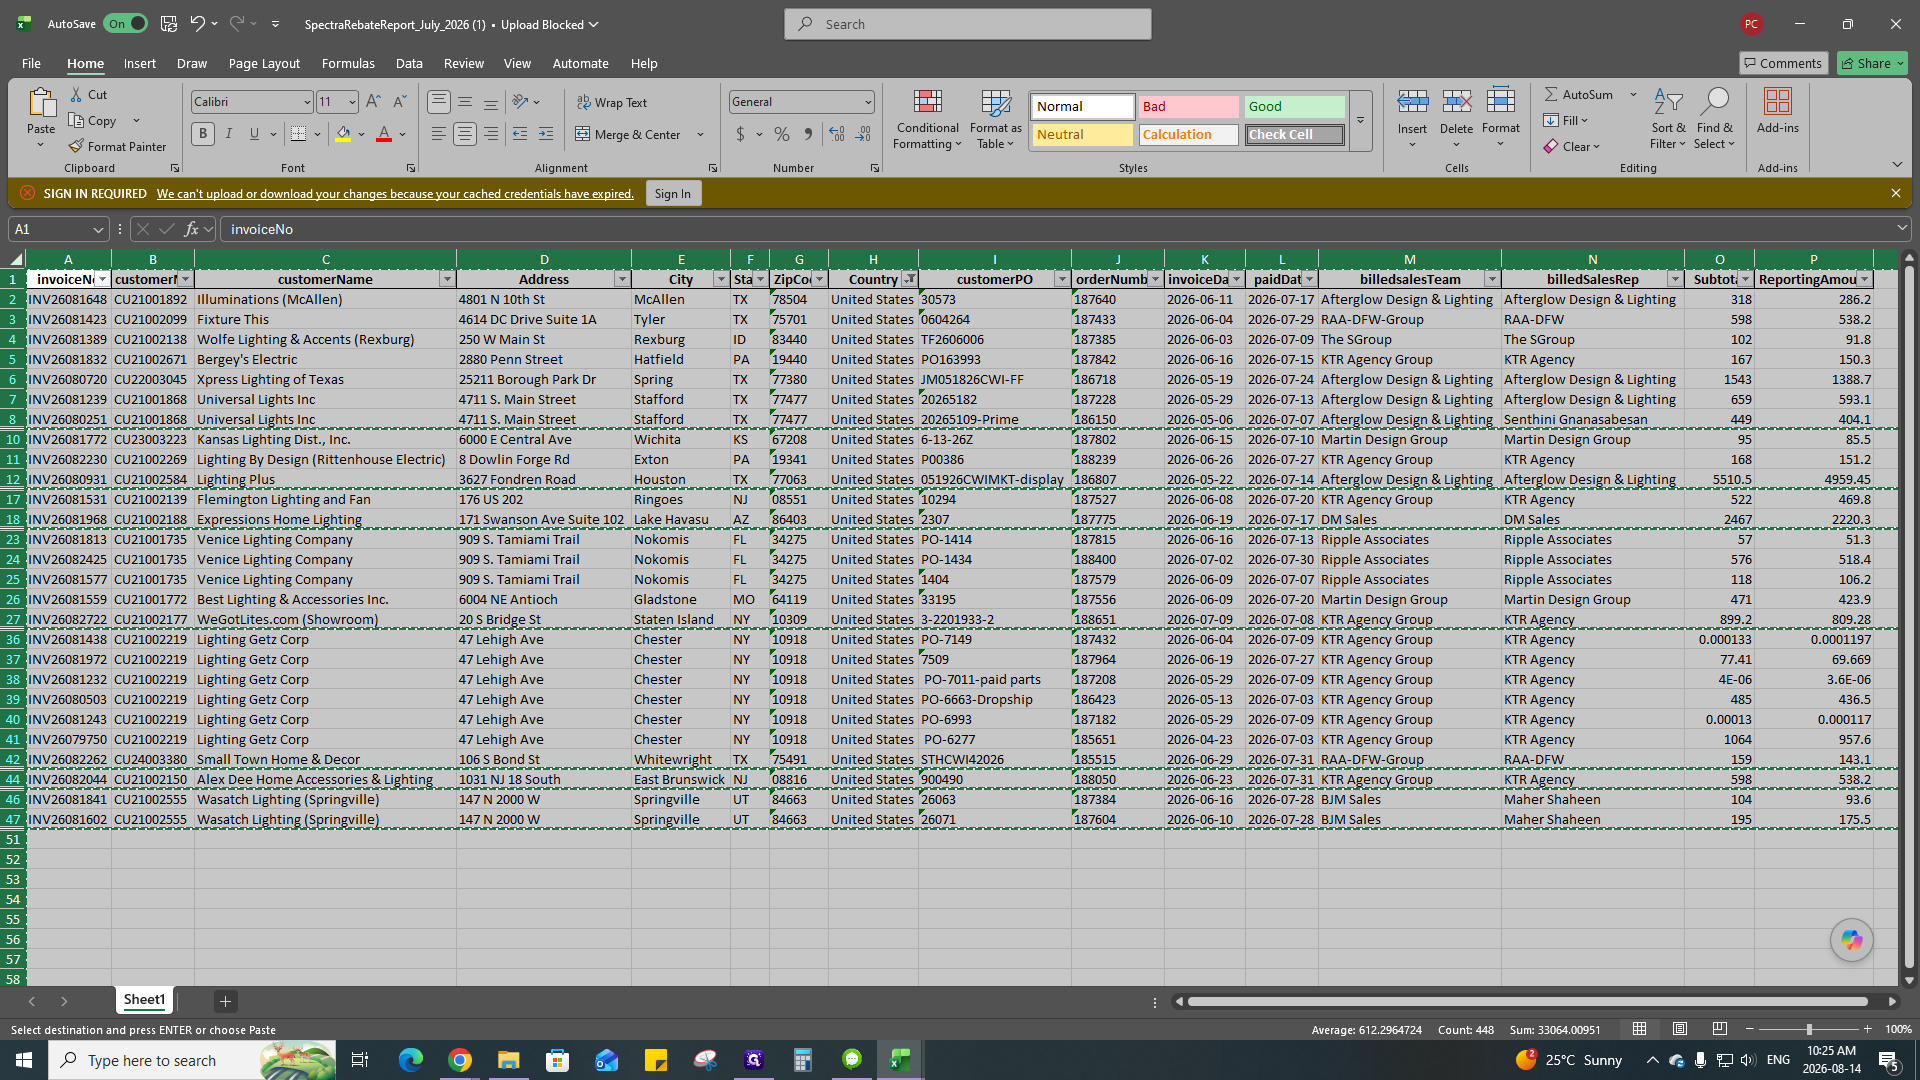Image resolution: width=1920 pixels, height=1080 pixels.
Task: Open the expired credentials message link
Action: pos(395,194)
